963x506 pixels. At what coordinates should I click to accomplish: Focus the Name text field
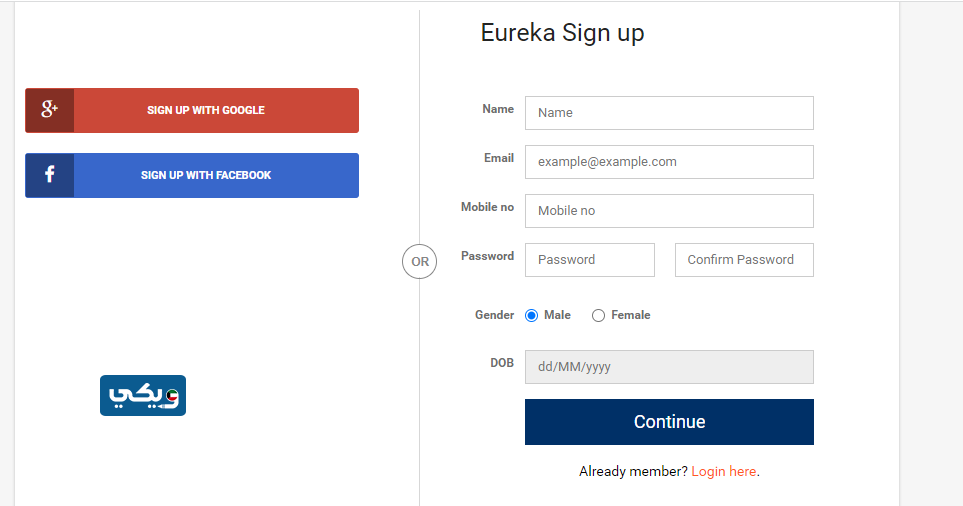point(669,113)
